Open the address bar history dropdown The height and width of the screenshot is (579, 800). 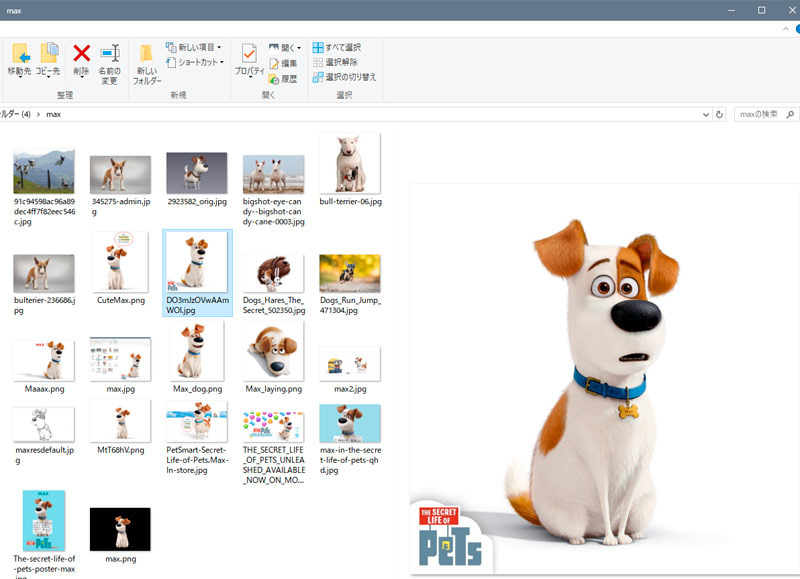[x=706, y=115]
